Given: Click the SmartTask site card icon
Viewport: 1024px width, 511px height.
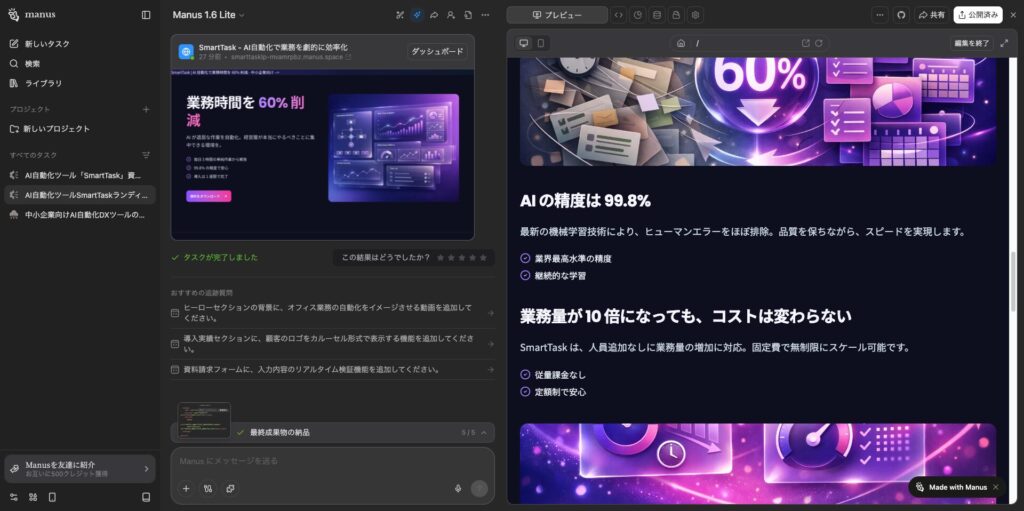Looking at the screenshot, I should 186,52.
